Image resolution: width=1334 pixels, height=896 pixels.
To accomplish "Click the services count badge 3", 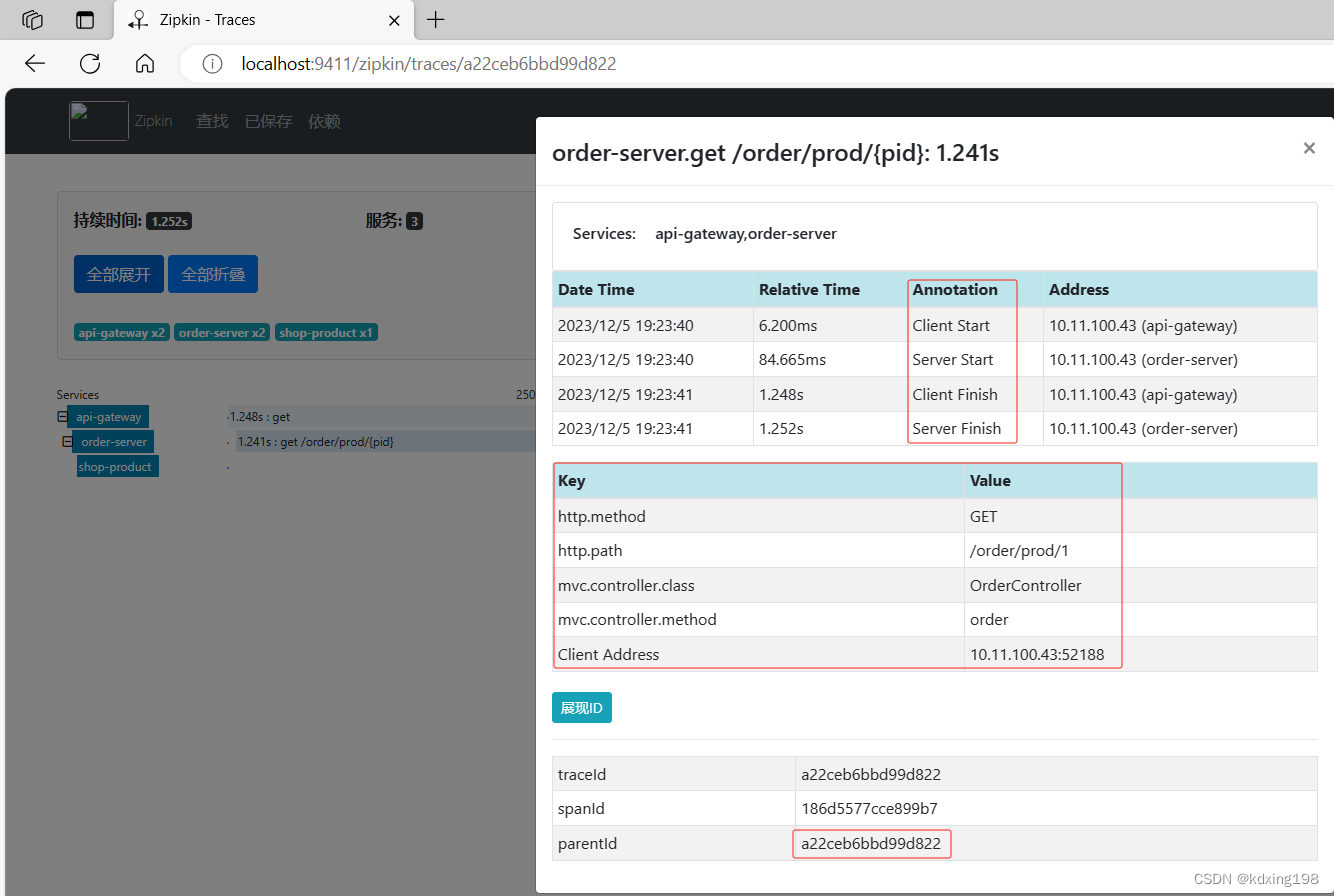I will click(x=414, y=221).
